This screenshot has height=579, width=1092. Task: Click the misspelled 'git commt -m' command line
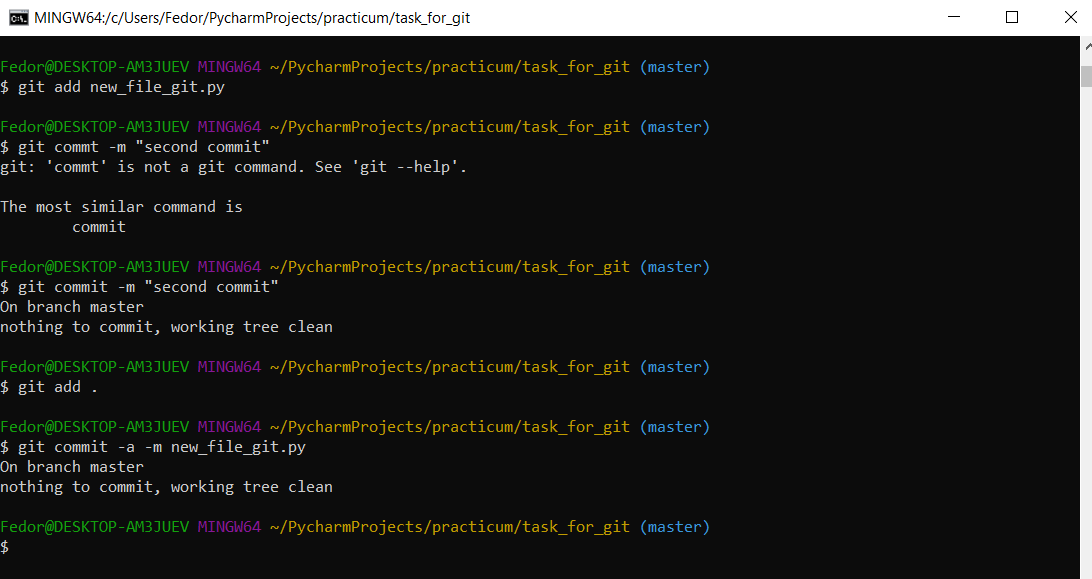point(135,147)
